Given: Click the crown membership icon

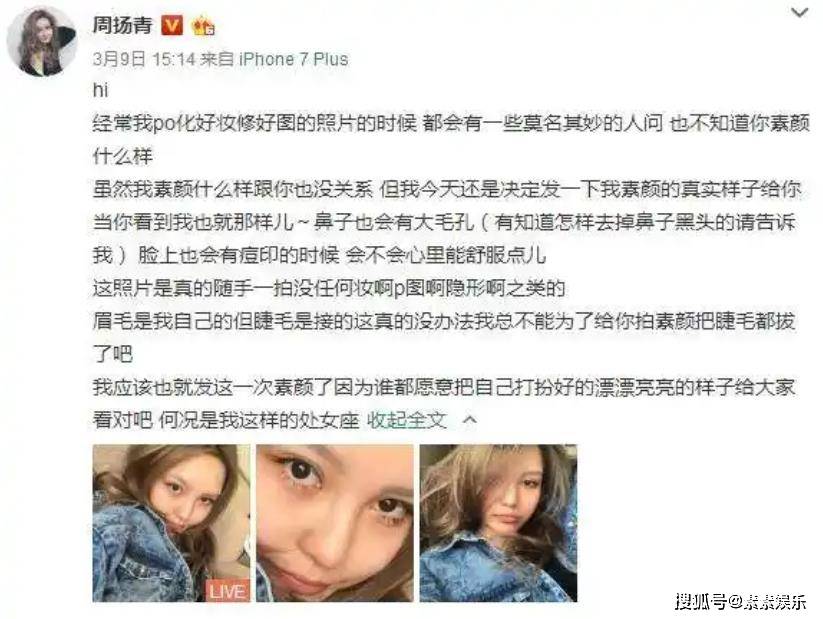Looking at the screenshot, I should click(204, 26).
